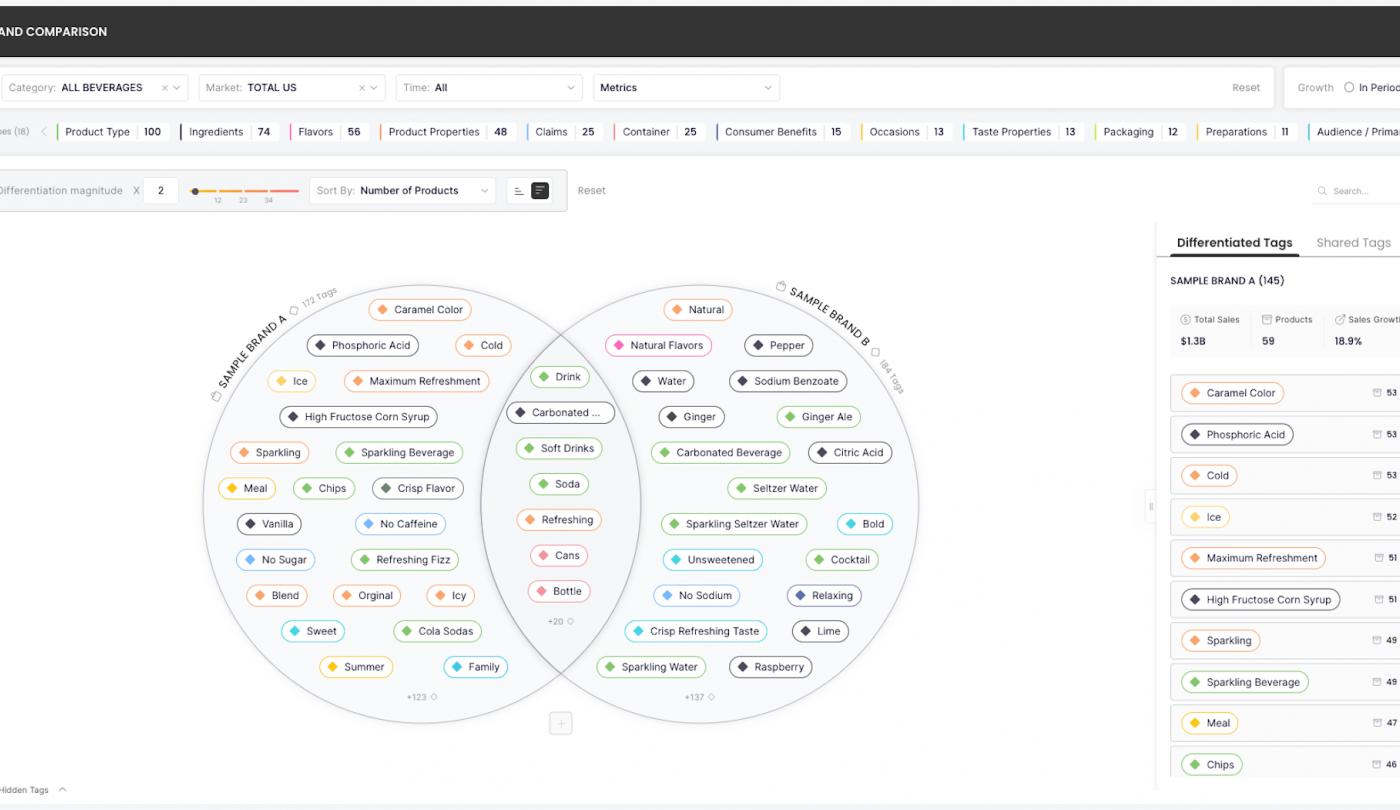Click the hand icon beside Sample Brand B

(781, 287)
